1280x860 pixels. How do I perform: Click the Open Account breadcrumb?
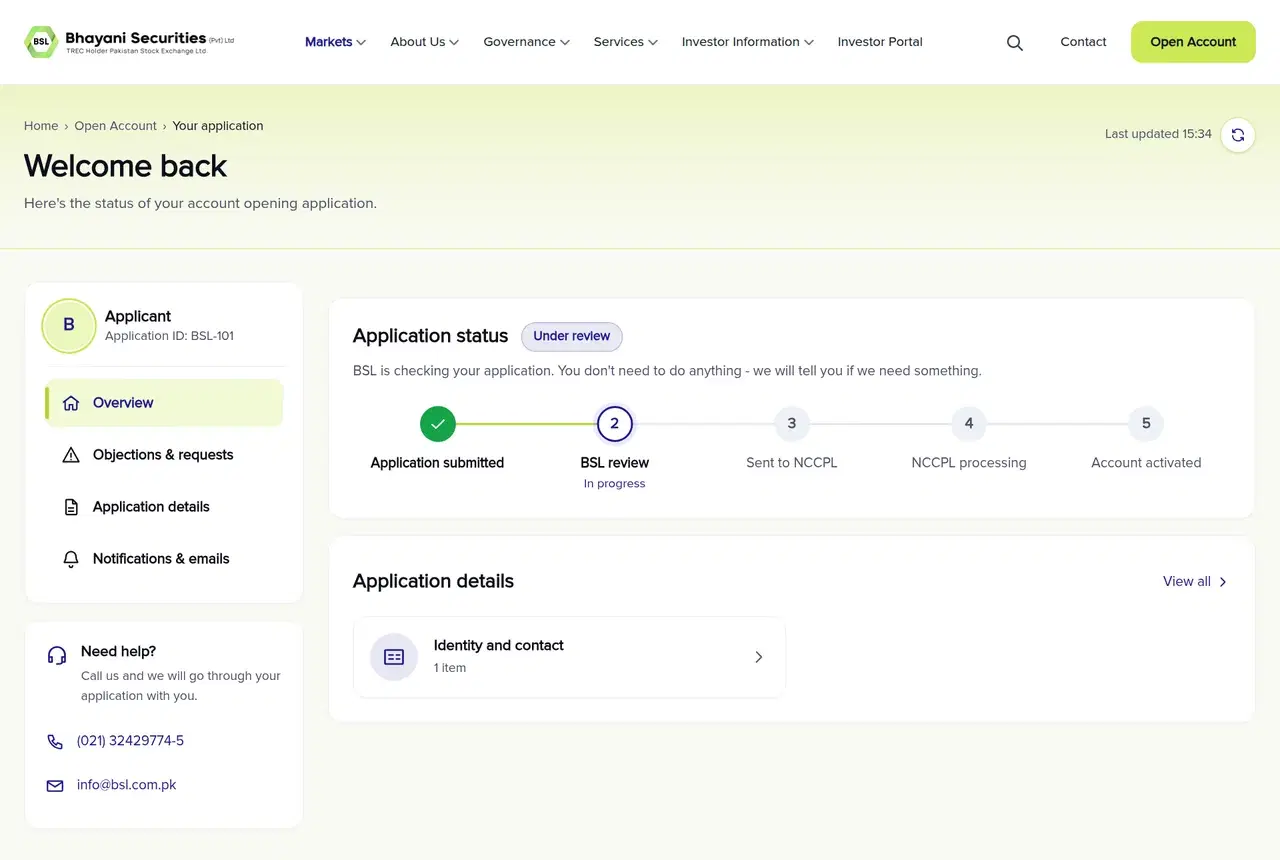click(x=115, y=126)
